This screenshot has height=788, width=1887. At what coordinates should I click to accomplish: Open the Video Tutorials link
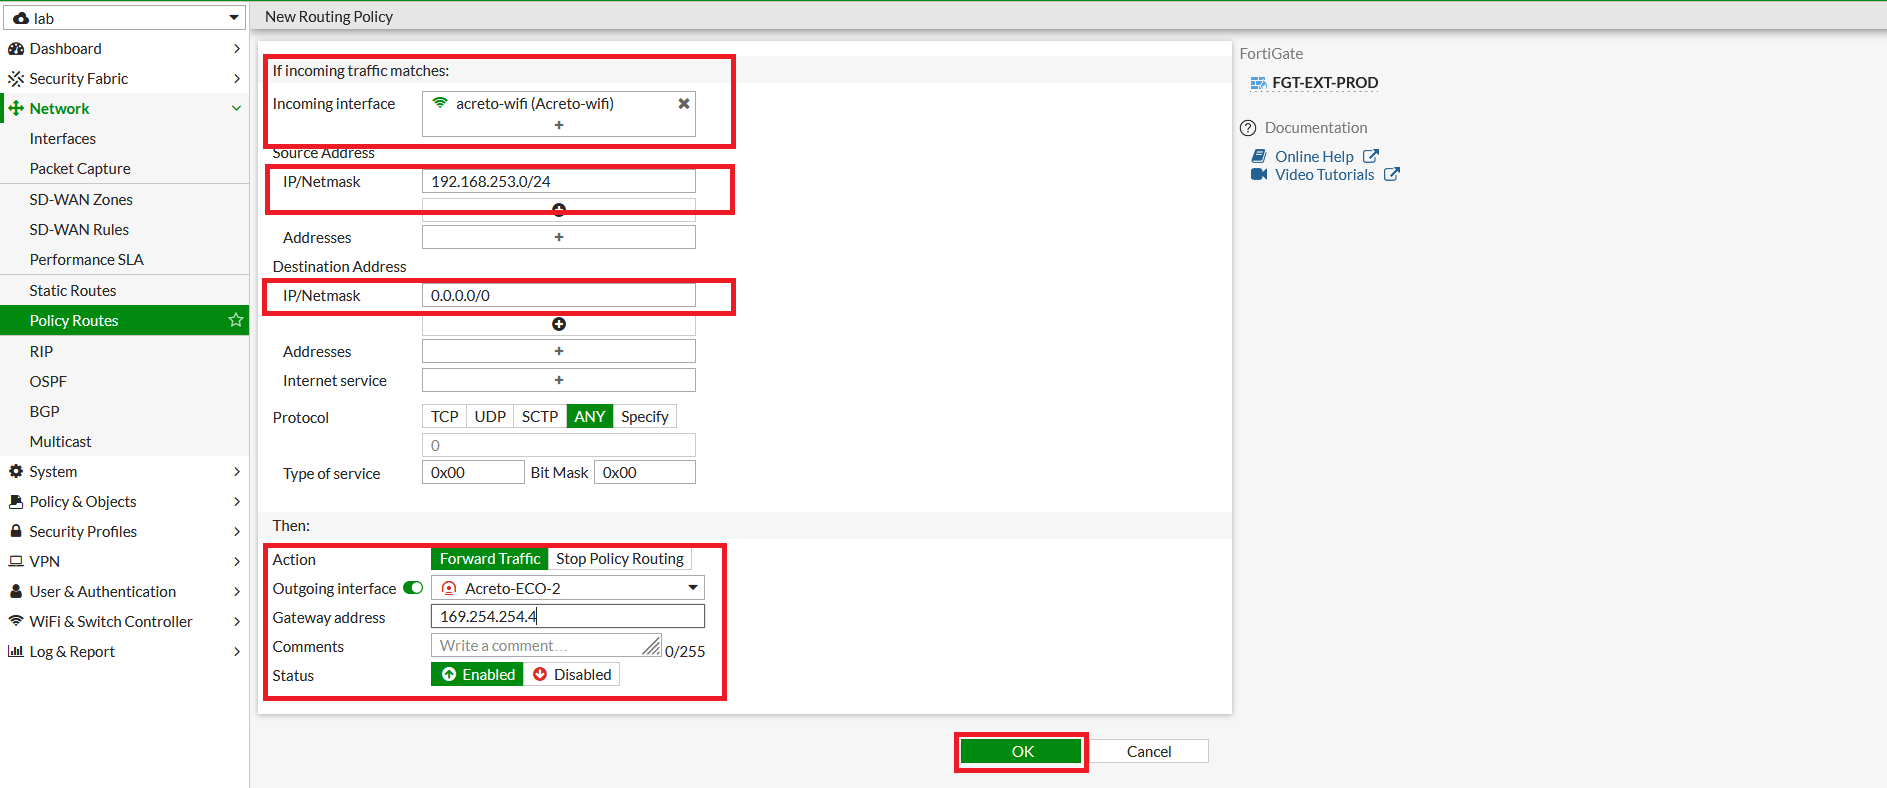tap(1324, 175)
